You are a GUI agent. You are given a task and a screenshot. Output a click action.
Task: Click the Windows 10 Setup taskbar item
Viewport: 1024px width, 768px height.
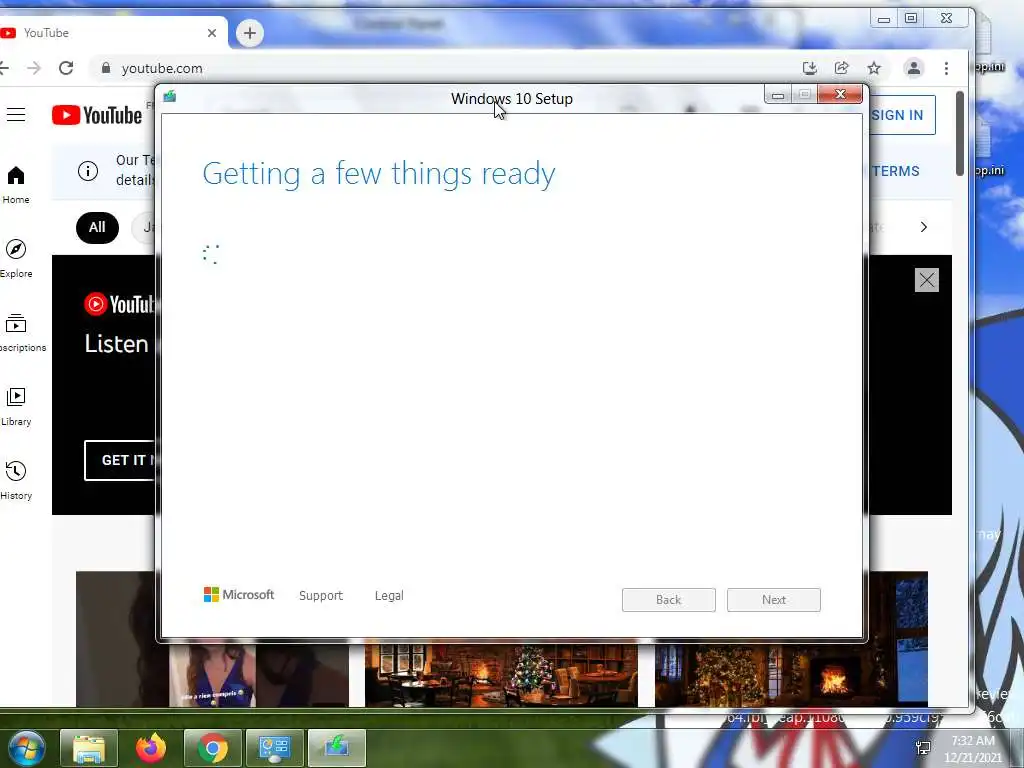pyautogui.click(x=337, y=748)
